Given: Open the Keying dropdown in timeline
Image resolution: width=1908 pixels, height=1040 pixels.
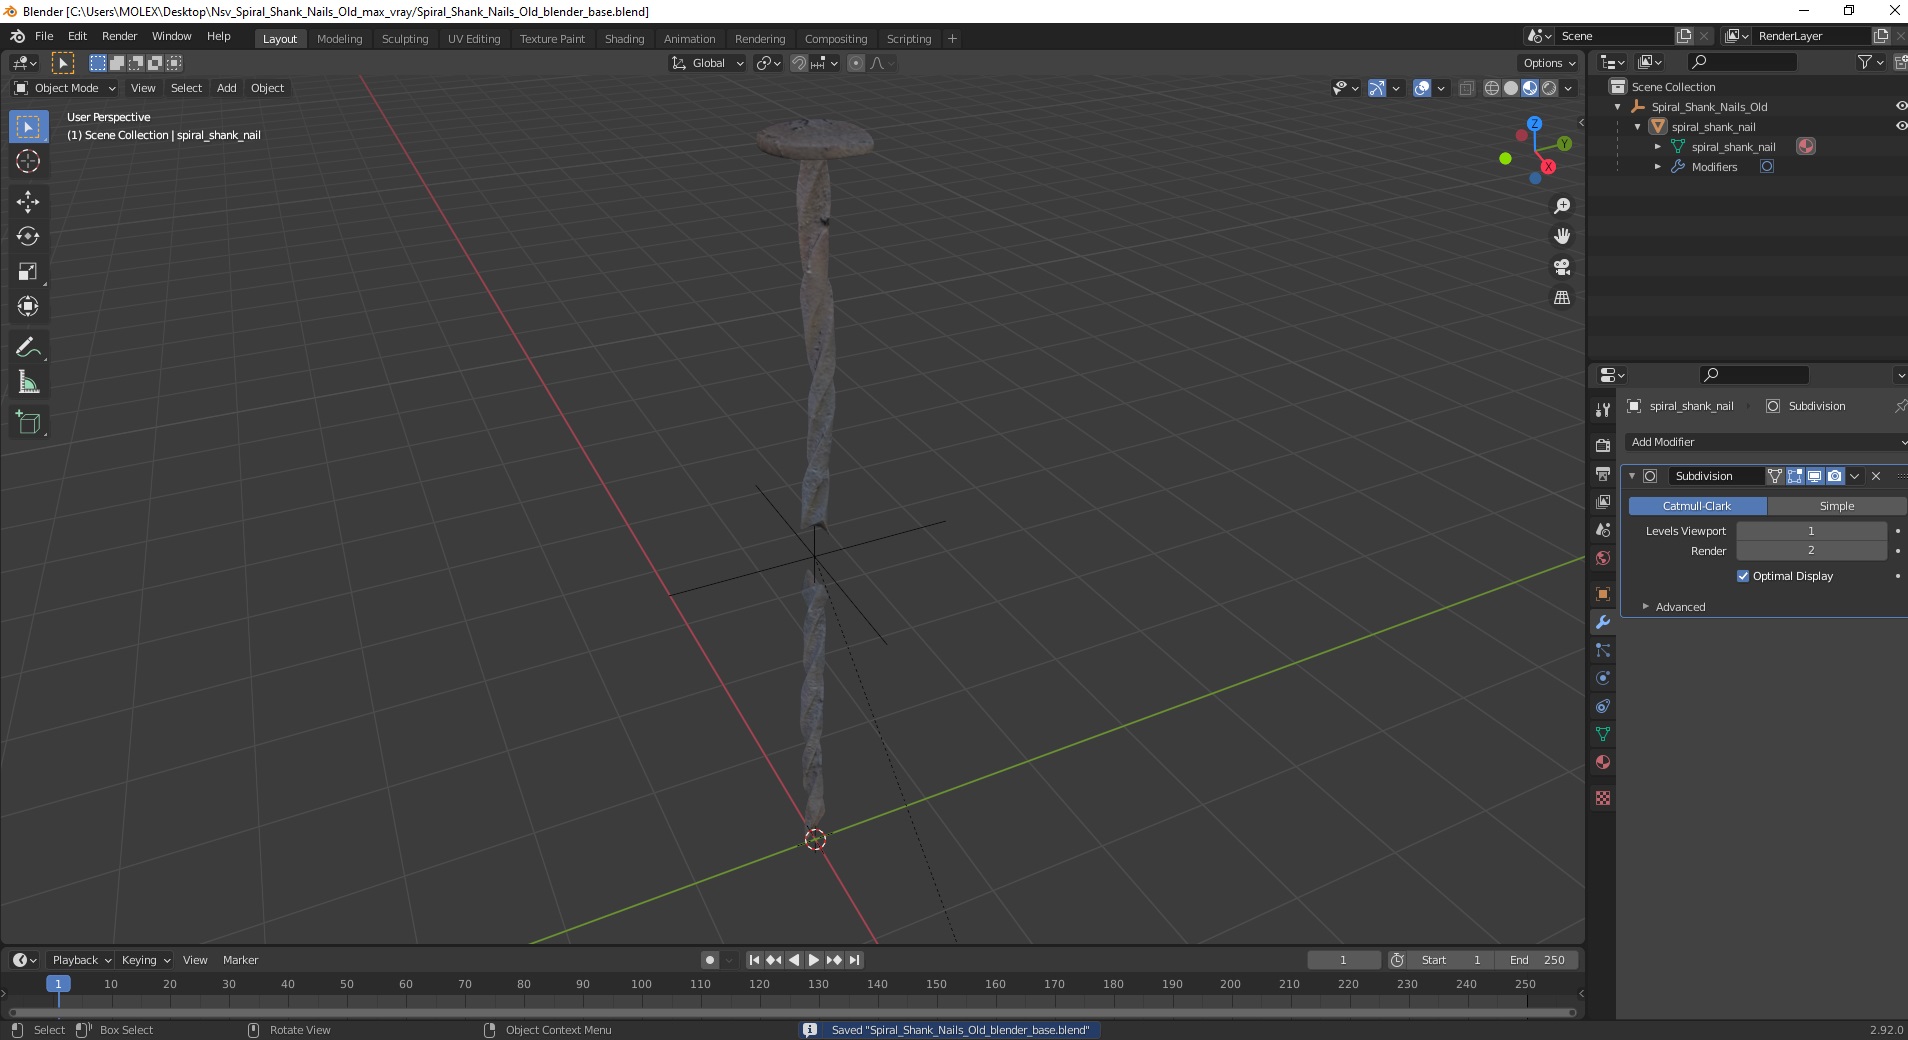Looking at the screenshot, I should [x=145, y=960].
